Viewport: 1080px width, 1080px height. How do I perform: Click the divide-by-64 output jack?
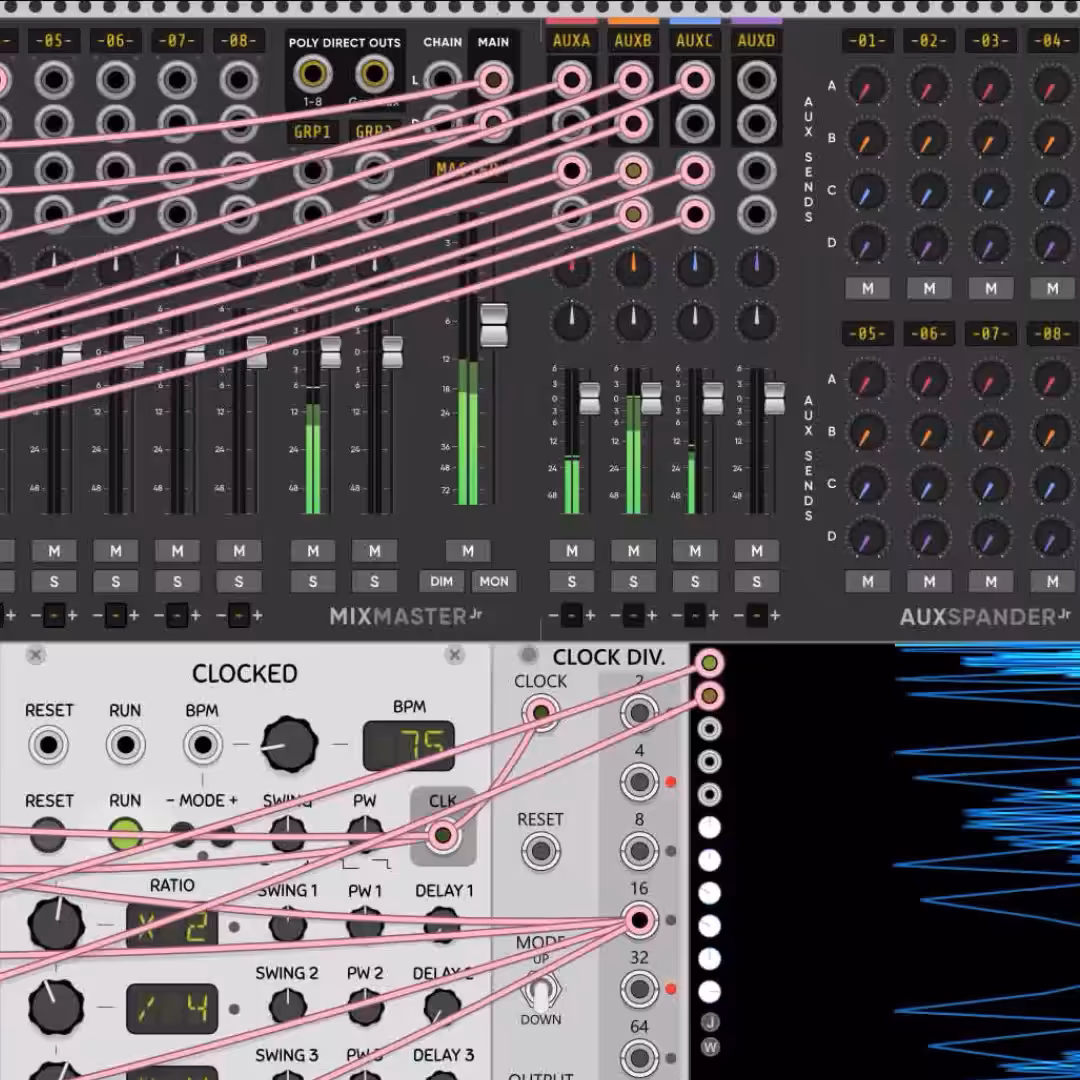tap(639, 1057)
